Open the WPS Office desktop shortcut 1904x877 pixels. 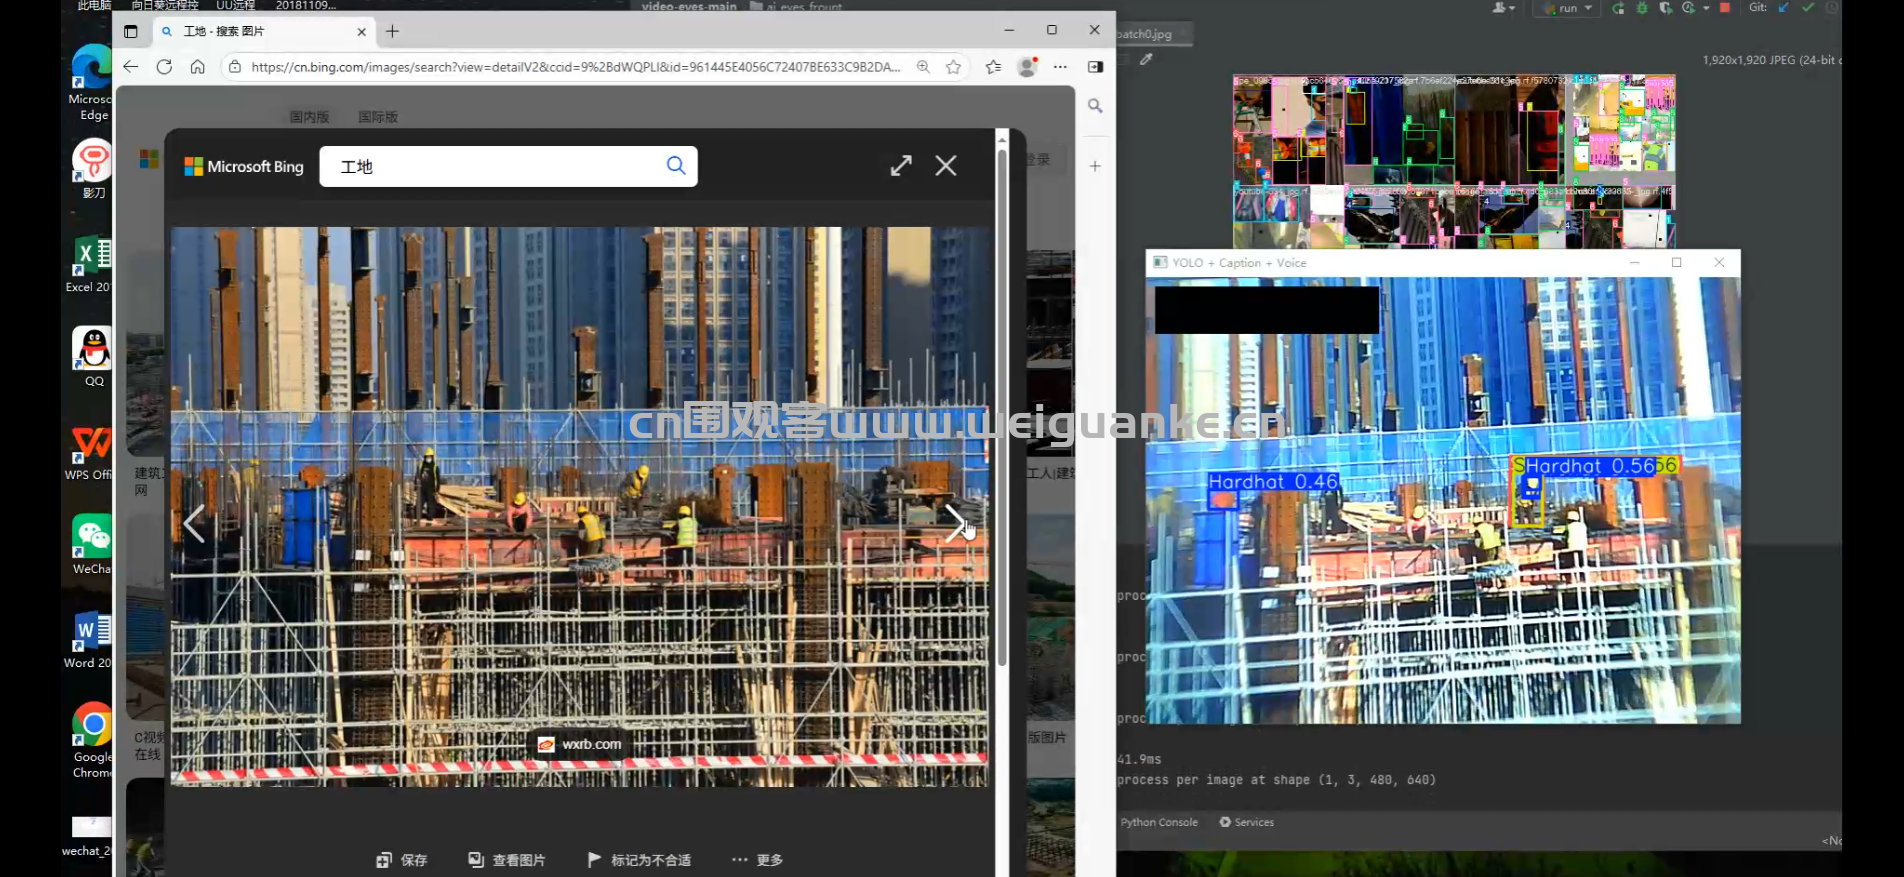pyautogui.click(x=90, y=452)
